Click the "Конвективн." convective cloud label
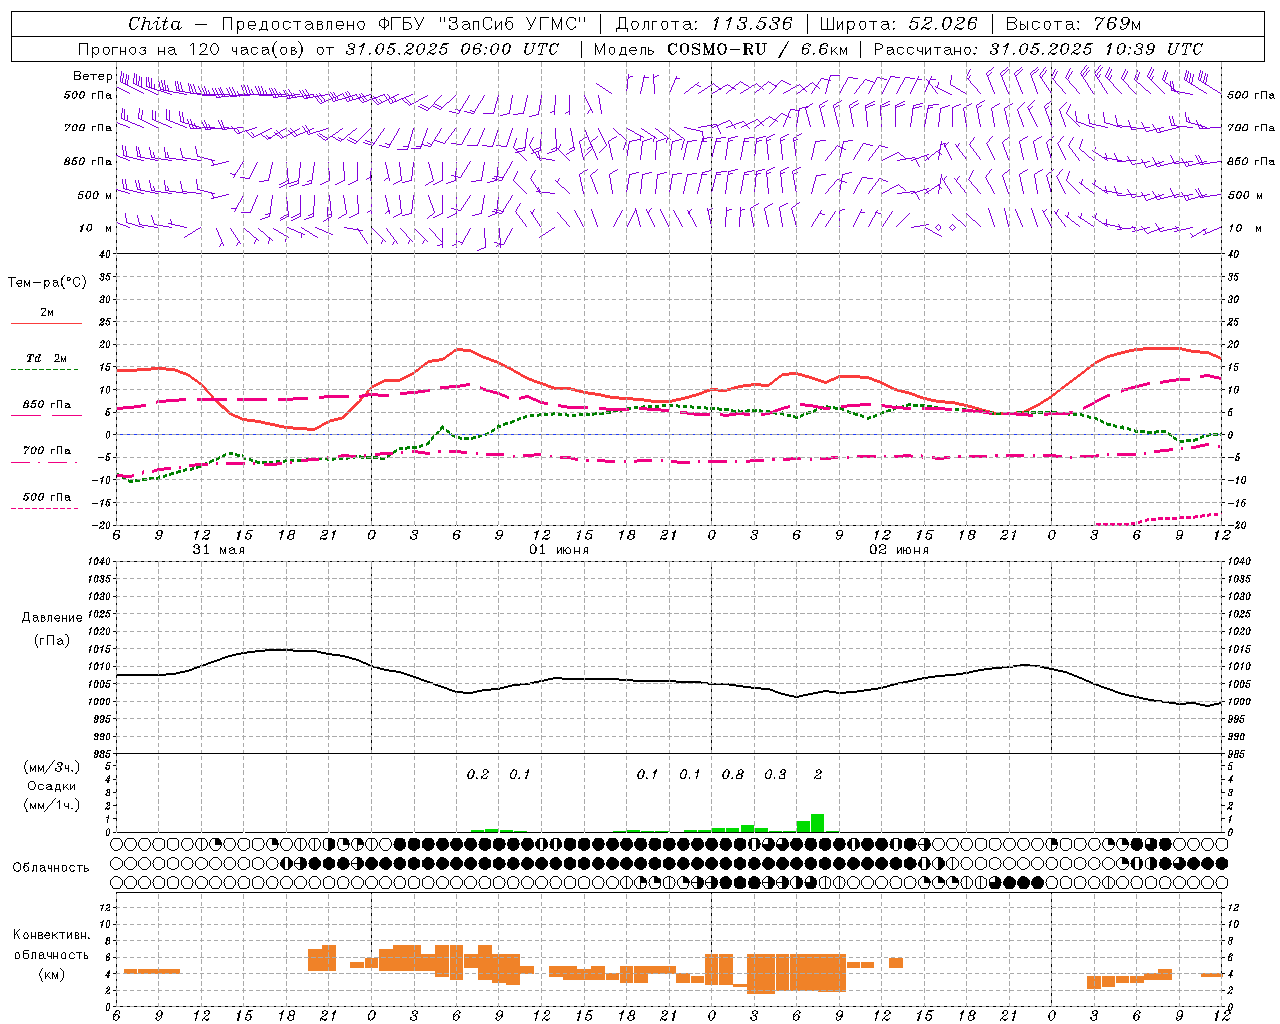This screenshot has width=1280, height=1024. tap(51, 935)
